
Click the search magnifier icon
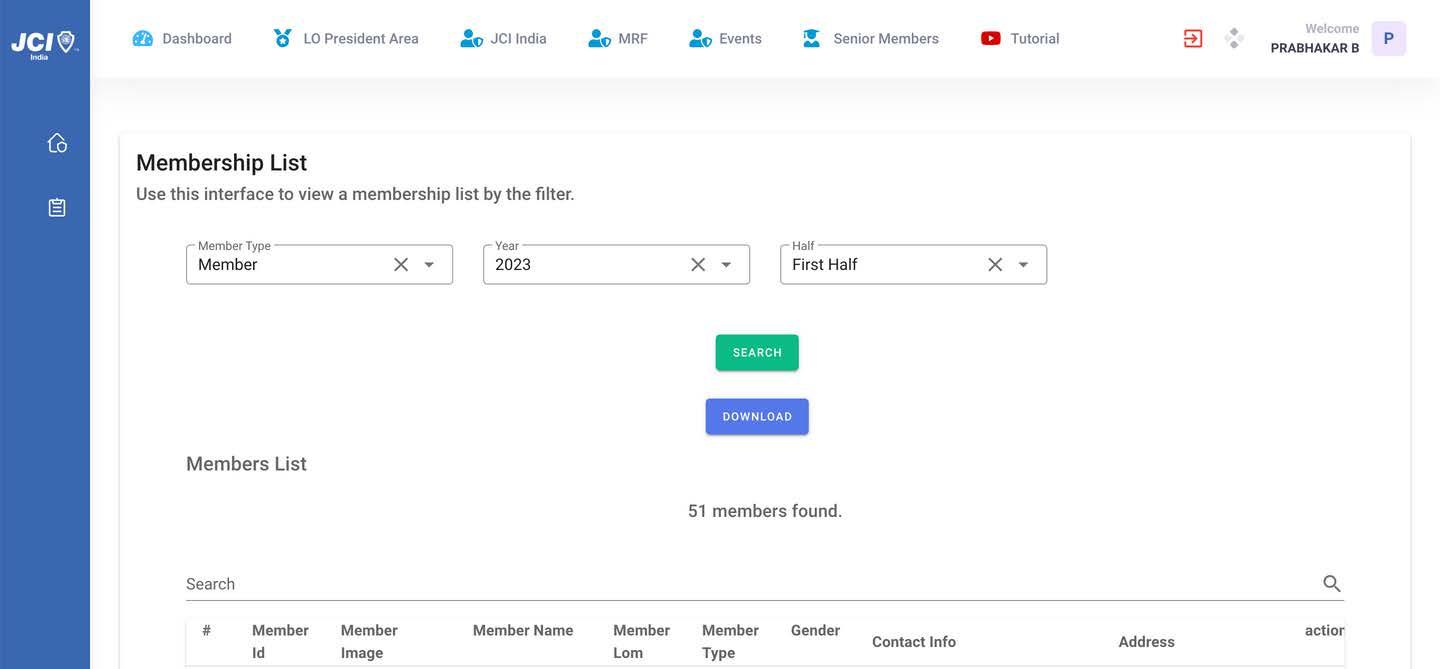pyautogui.click(x=1332, y=583)
